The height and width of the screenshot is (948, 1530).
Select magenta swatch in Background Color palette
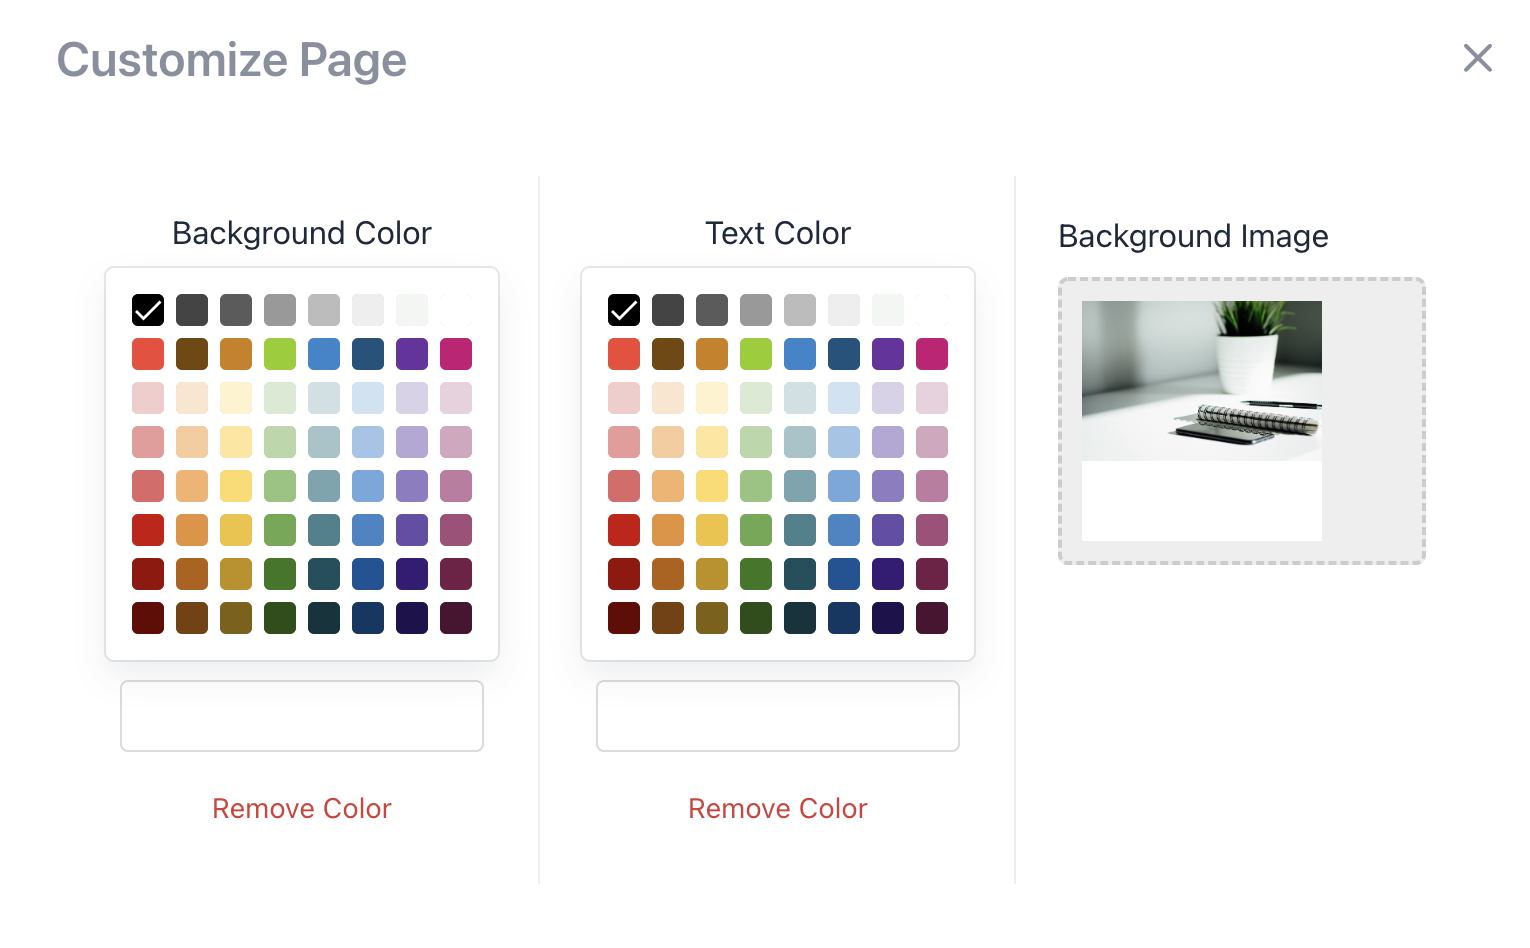tap(456, 354)
